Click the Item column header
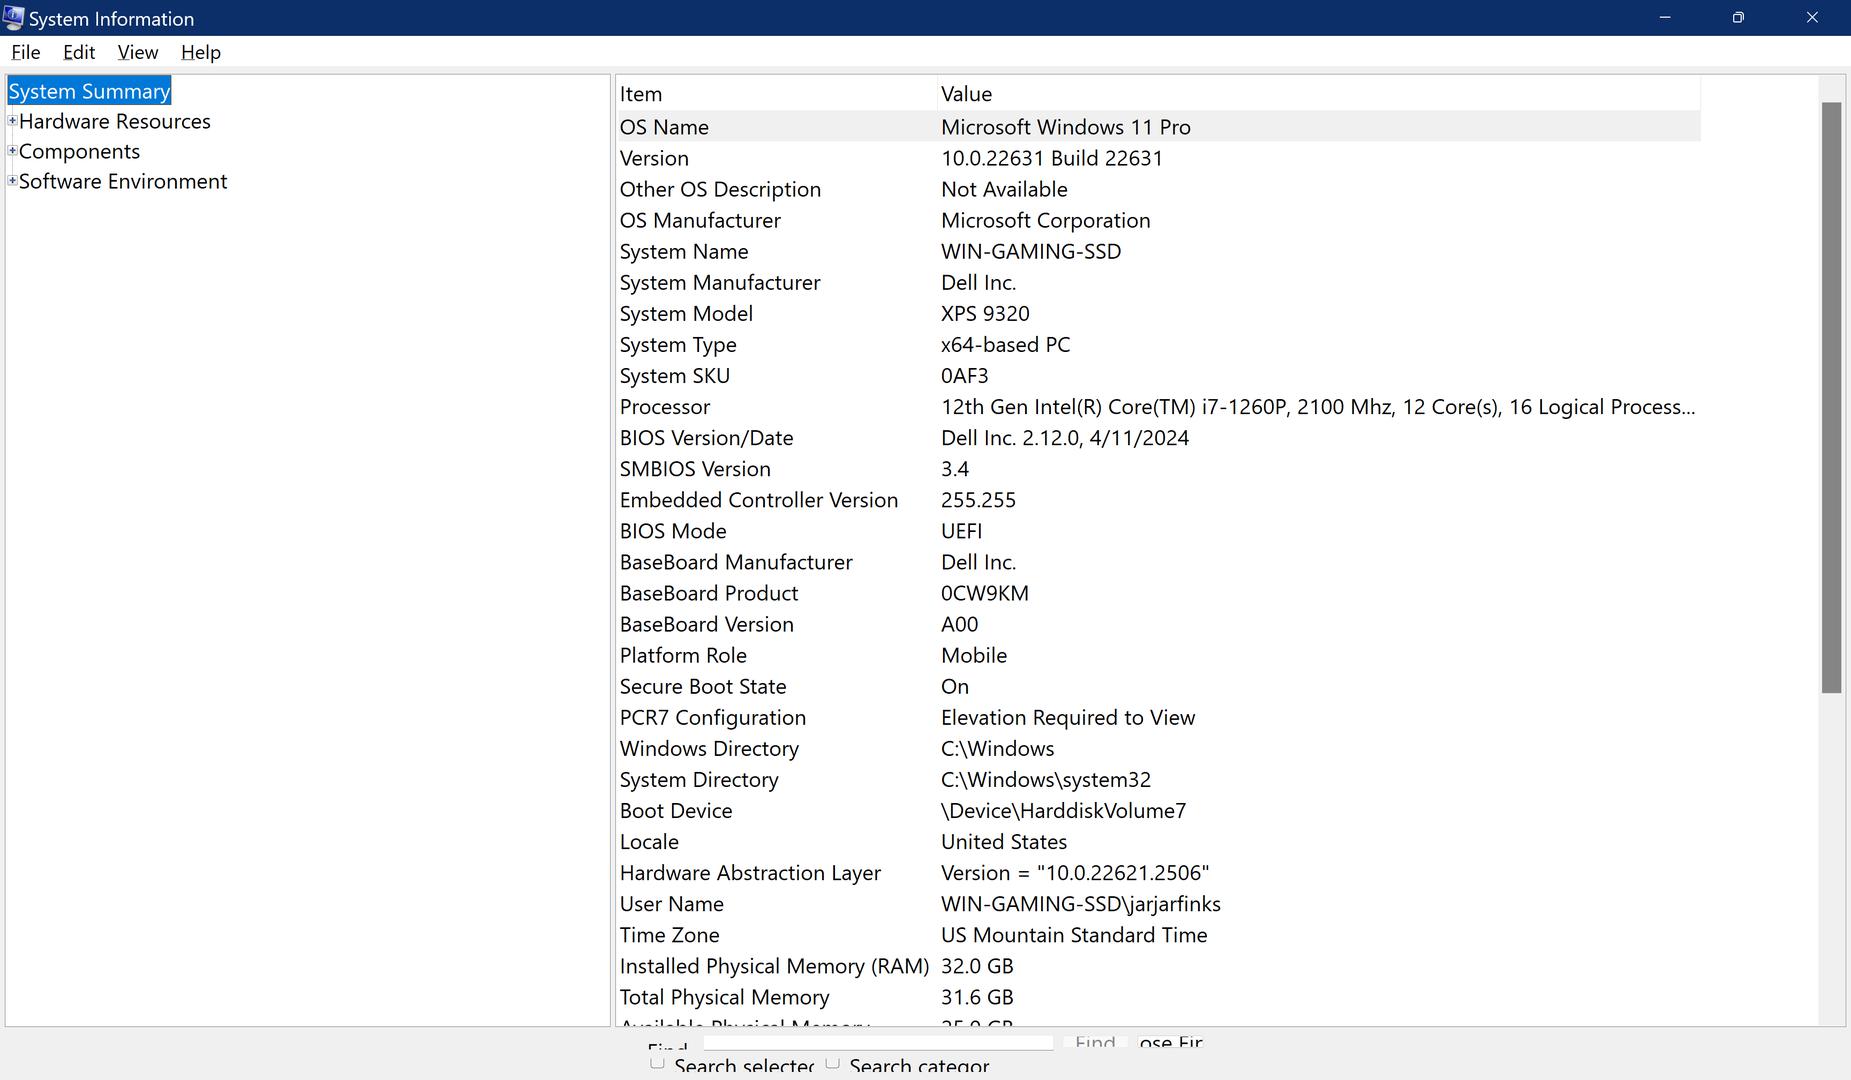This screenshot has height=1080, width=1851. [x=776, y=94]
